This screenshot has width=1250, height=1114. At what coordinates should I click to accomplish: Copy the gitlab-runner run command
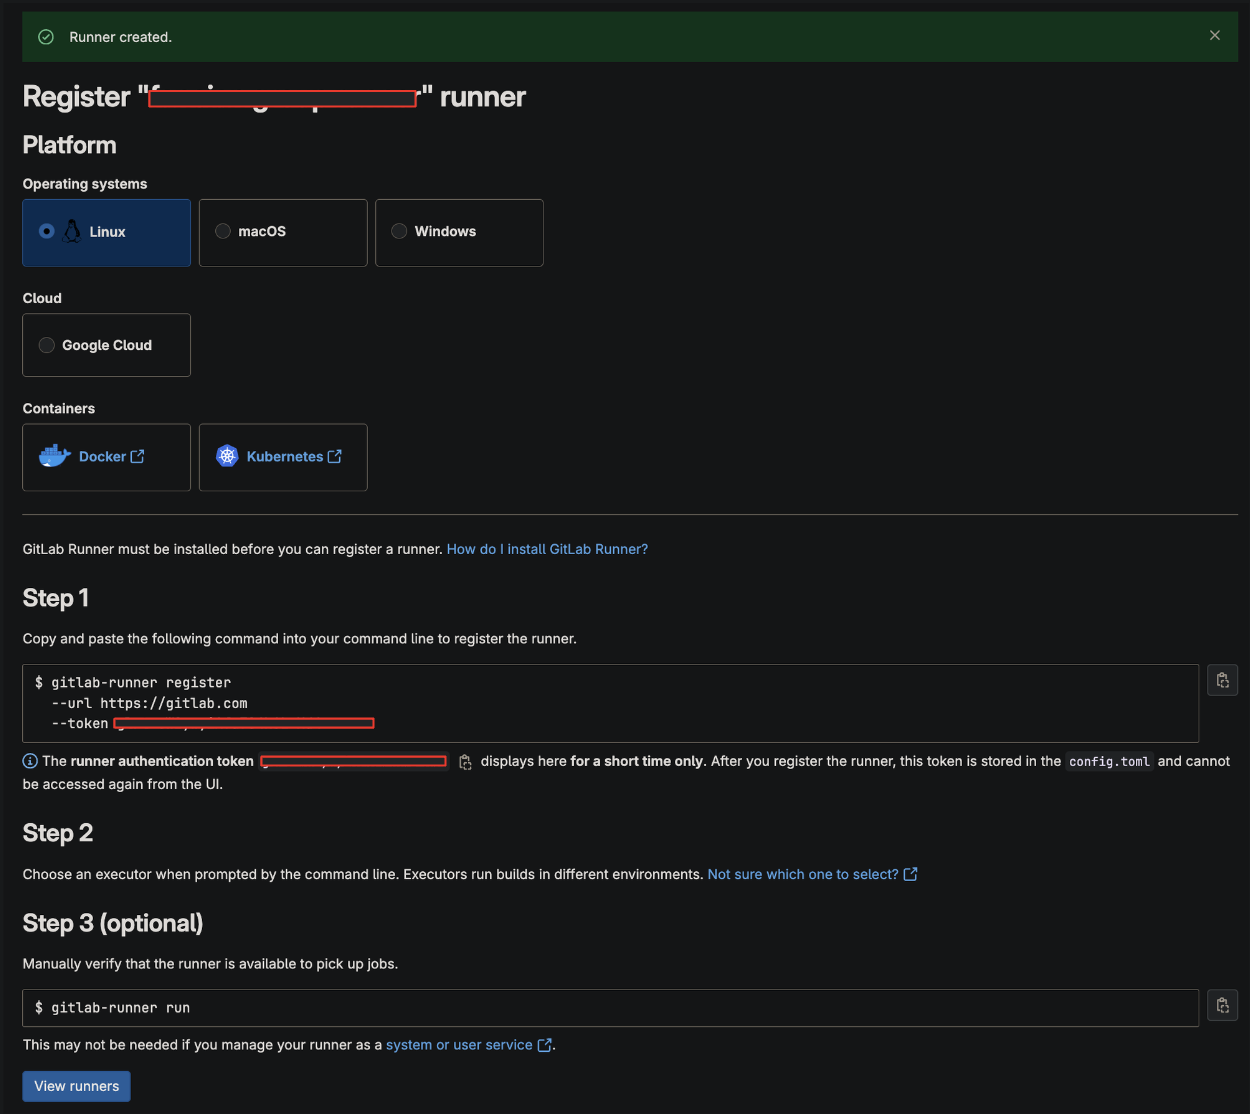(x=1222, y=1005)
